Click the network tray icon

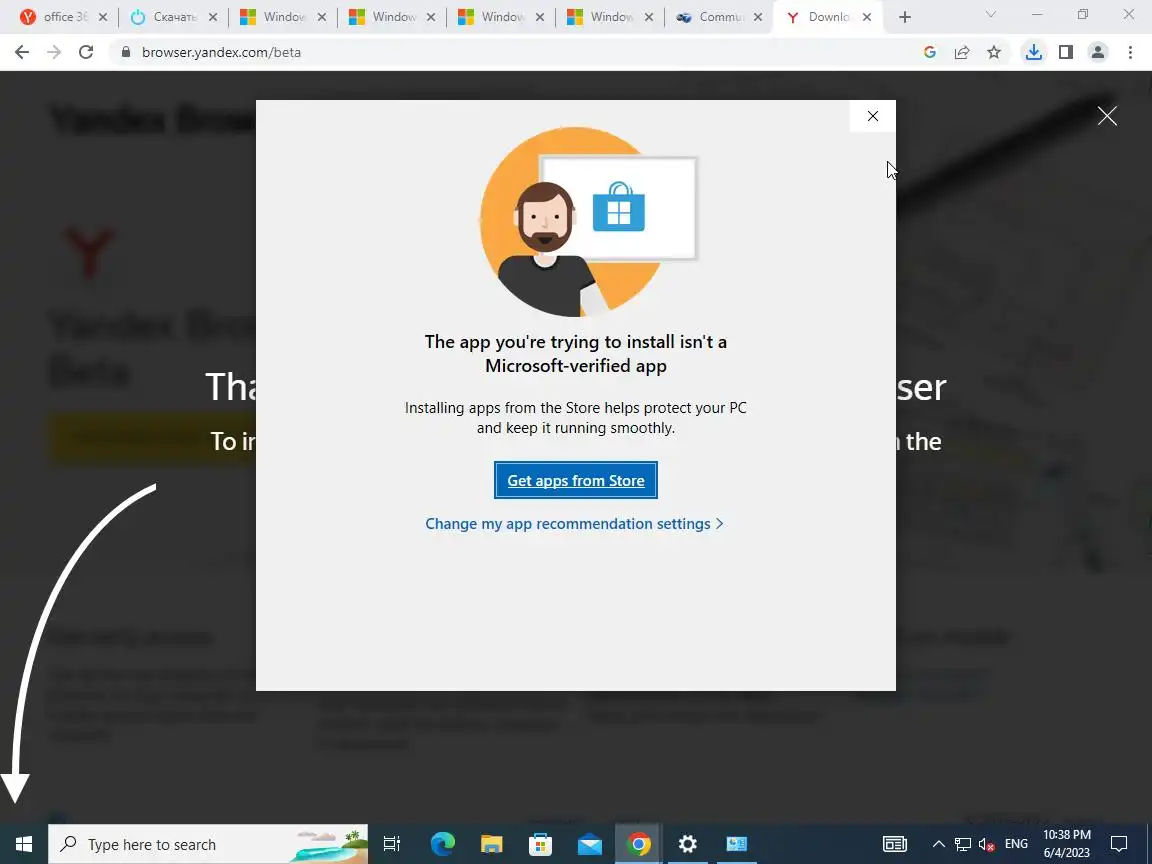pyautogui.click(x=962, y=844)
